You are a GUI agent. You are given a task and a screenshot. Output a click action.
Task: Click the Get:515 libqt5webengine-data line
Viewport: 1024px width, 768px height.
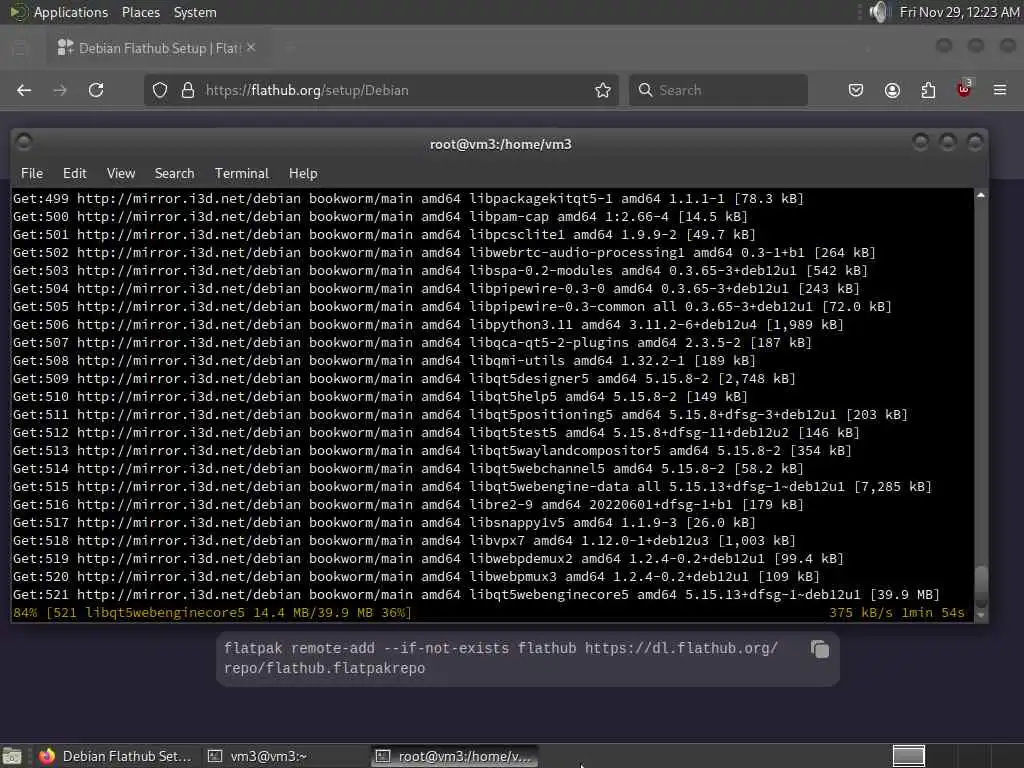(x=472, y=487)
